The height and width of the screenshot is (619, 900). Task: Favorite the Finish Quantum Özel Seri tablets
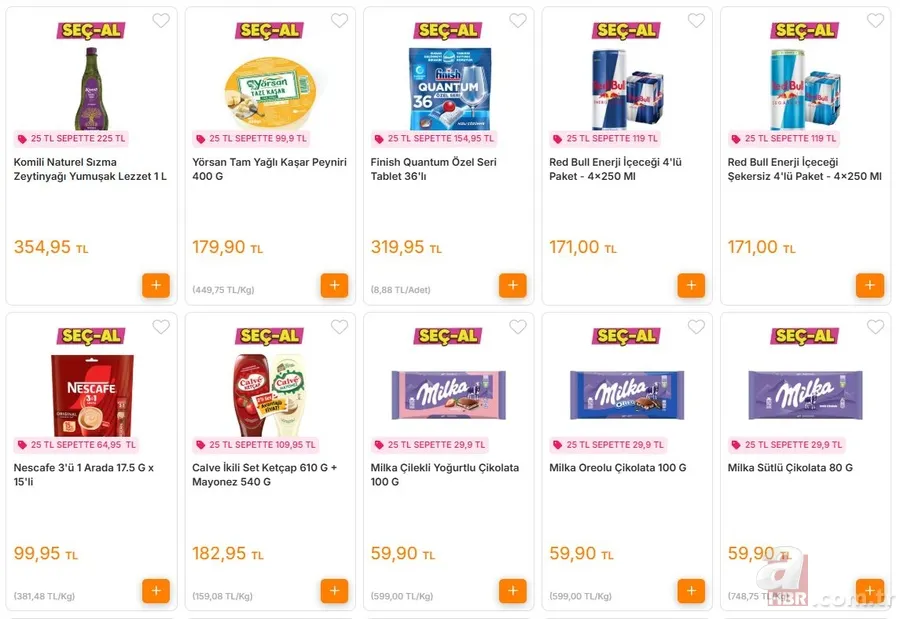coord(517,20)
